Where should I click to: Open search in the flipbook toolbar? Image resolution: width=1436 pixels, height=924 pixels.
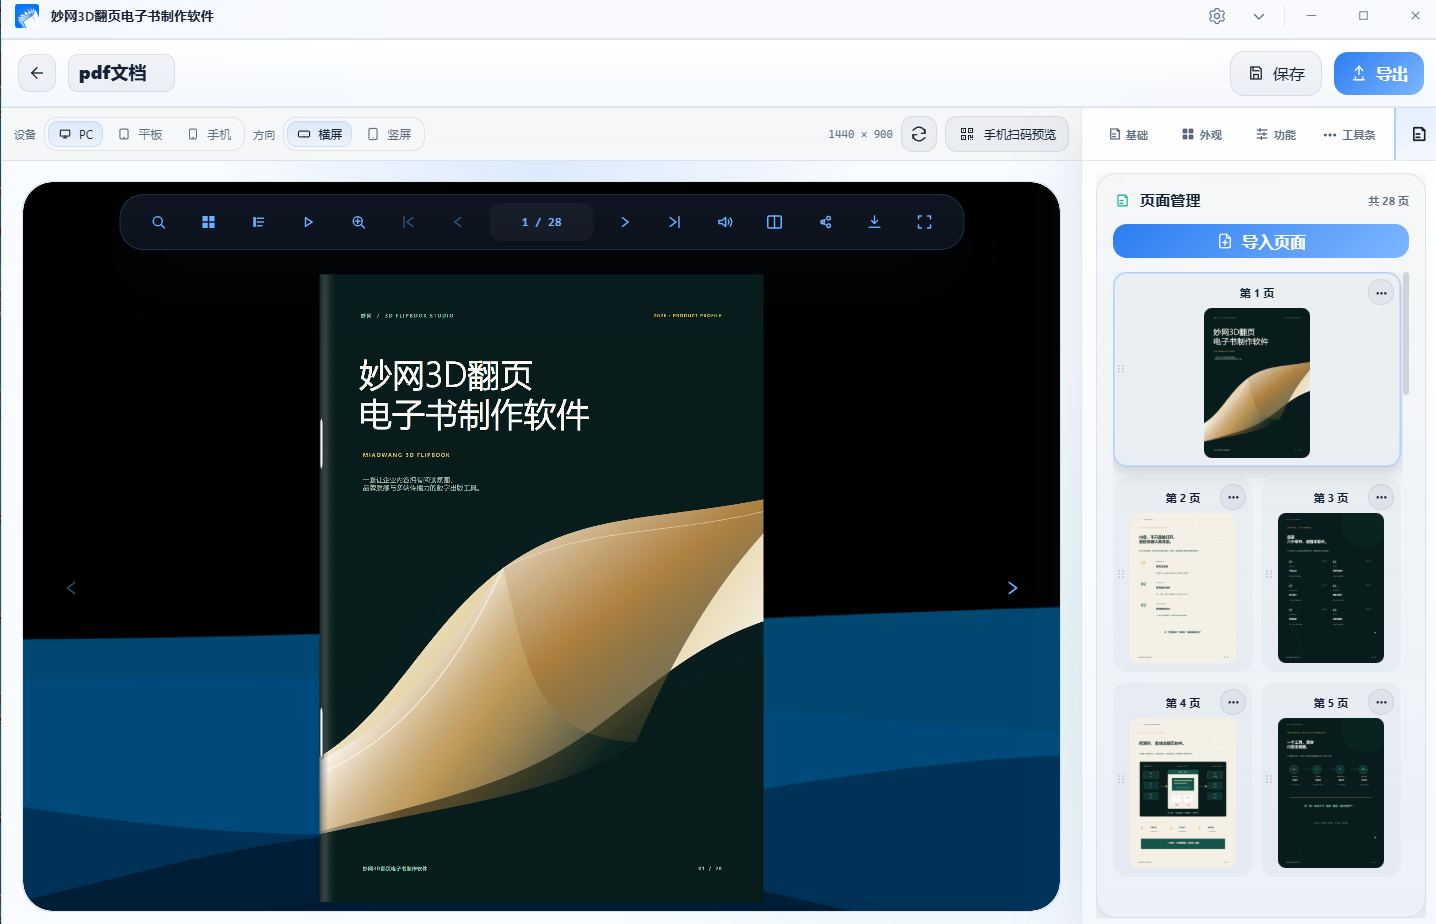pyautogui.click(x=158, y=222)
